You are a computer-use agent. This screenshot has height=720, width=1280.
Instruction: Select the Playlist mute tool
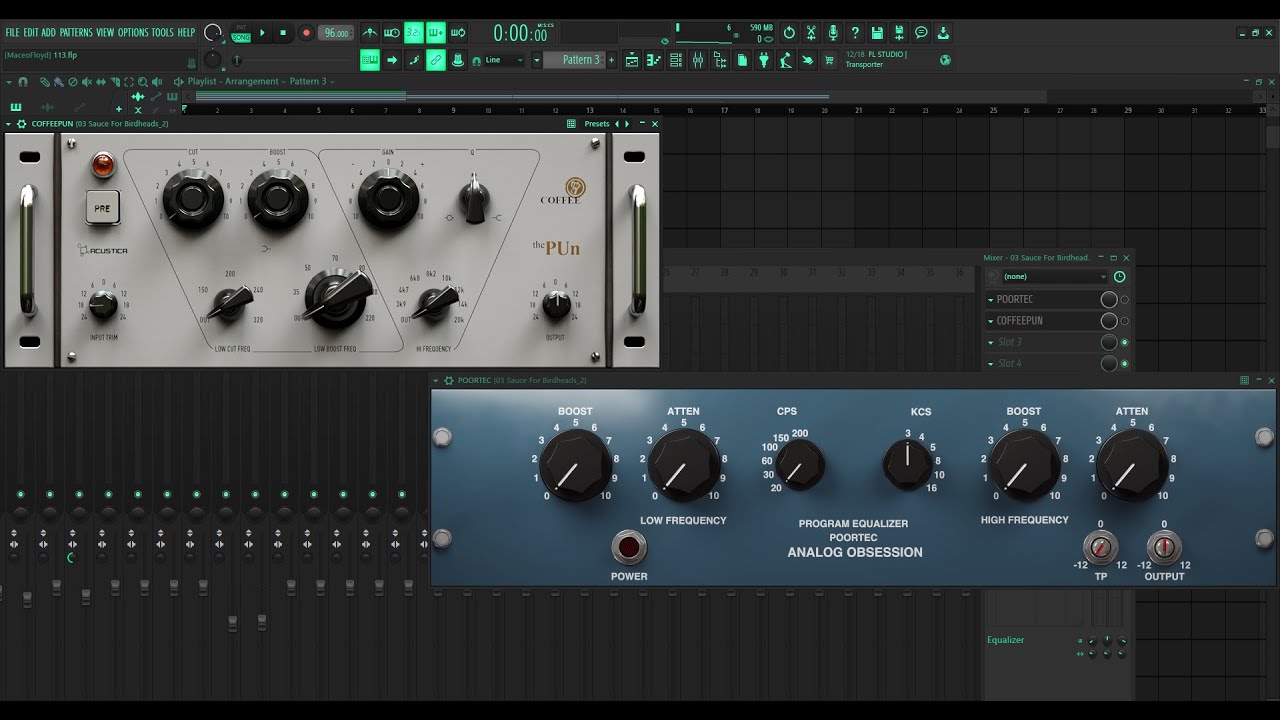click(87, 81)
